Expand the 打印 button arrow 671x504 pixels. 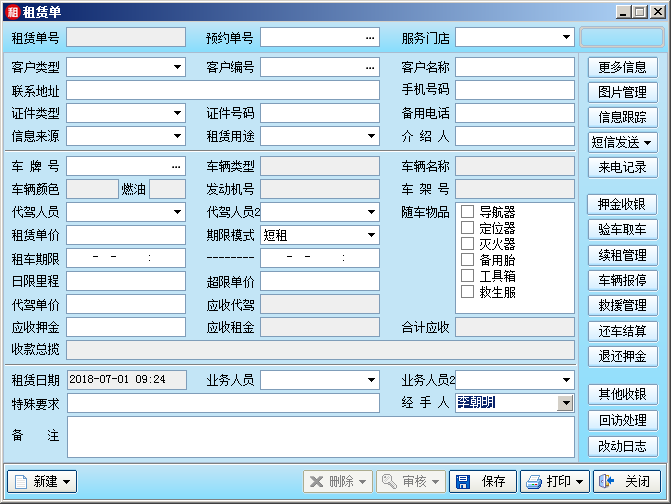tap(579, 482)
